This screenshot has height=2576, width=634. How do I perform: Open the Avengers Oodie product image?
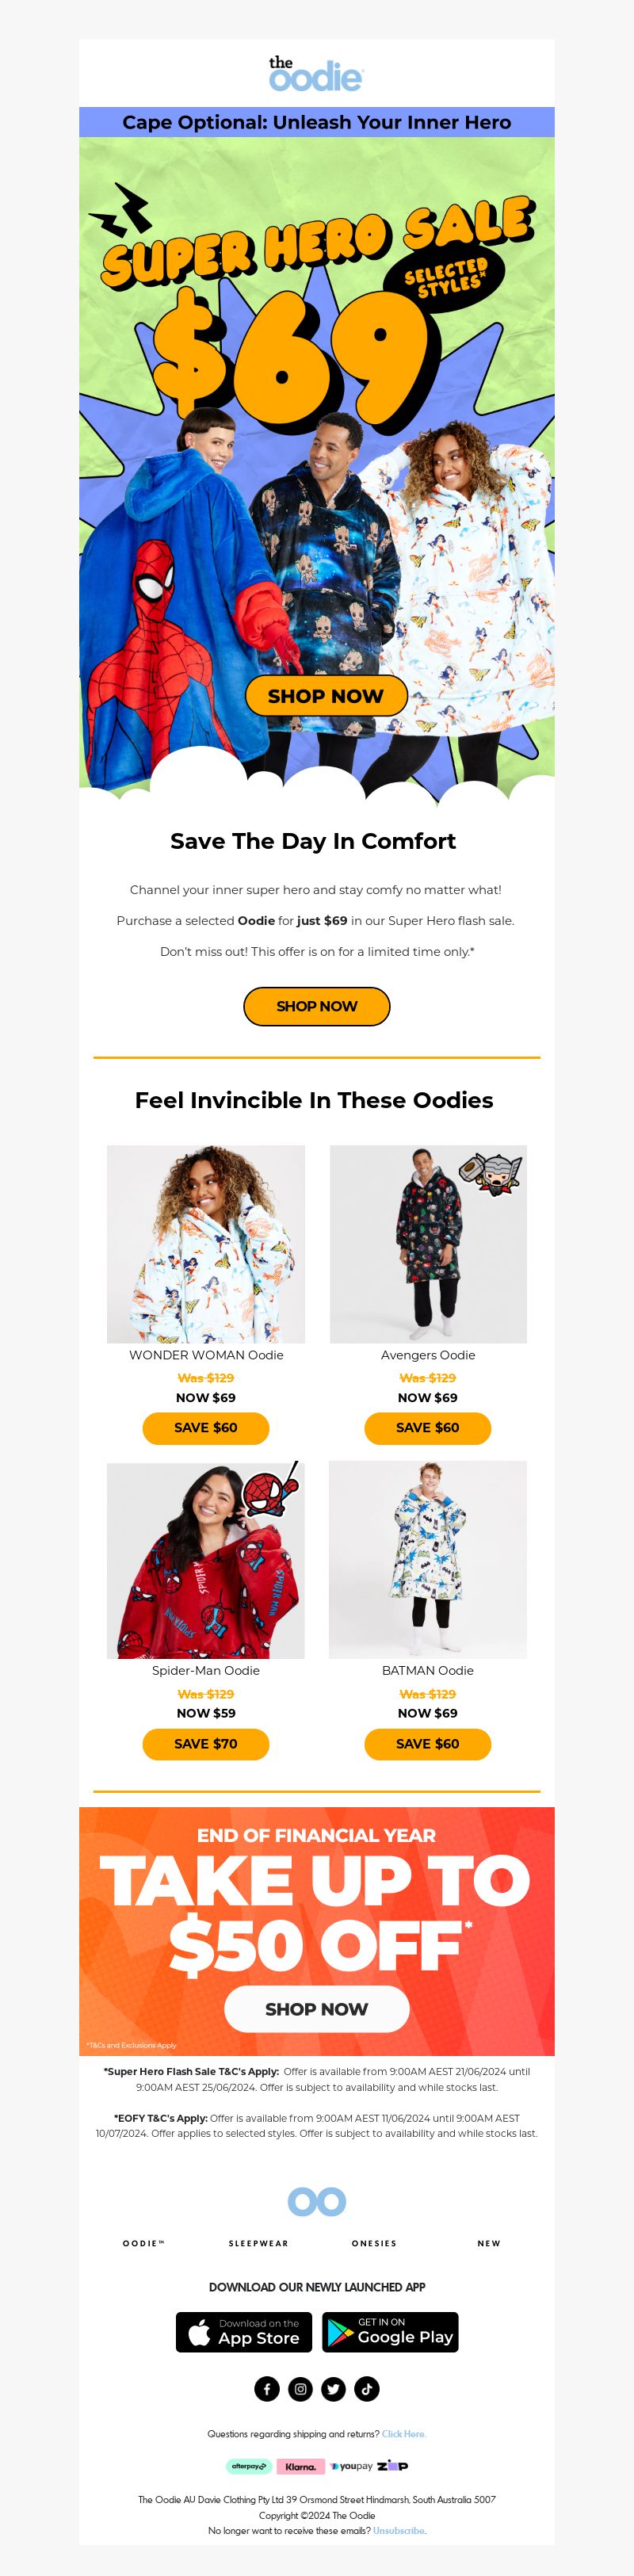click(428, 1244)
